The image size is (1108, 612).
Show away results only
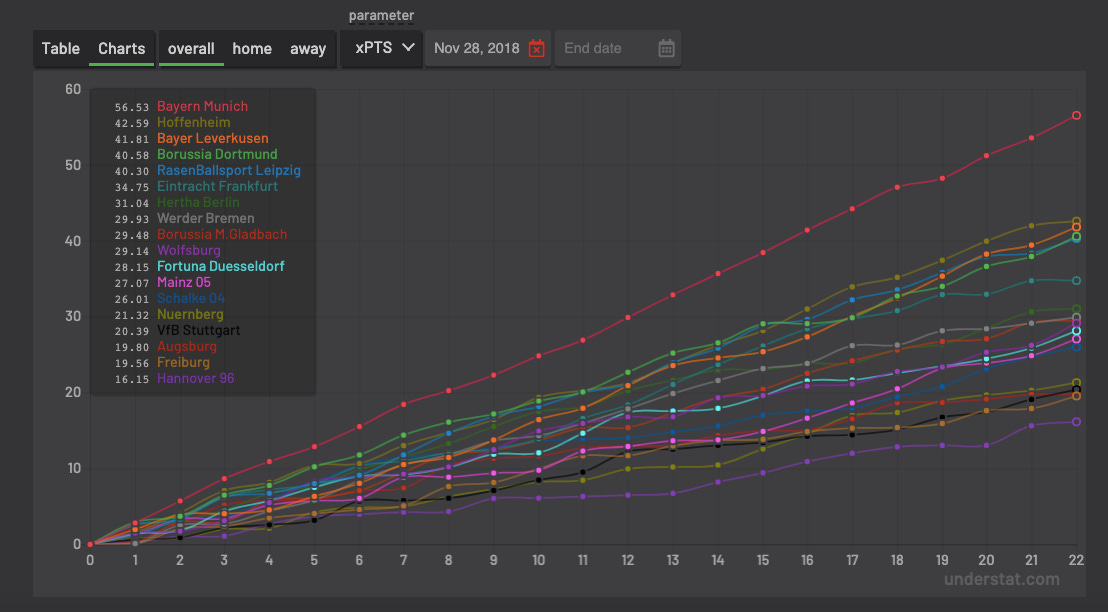pos(308,49)
